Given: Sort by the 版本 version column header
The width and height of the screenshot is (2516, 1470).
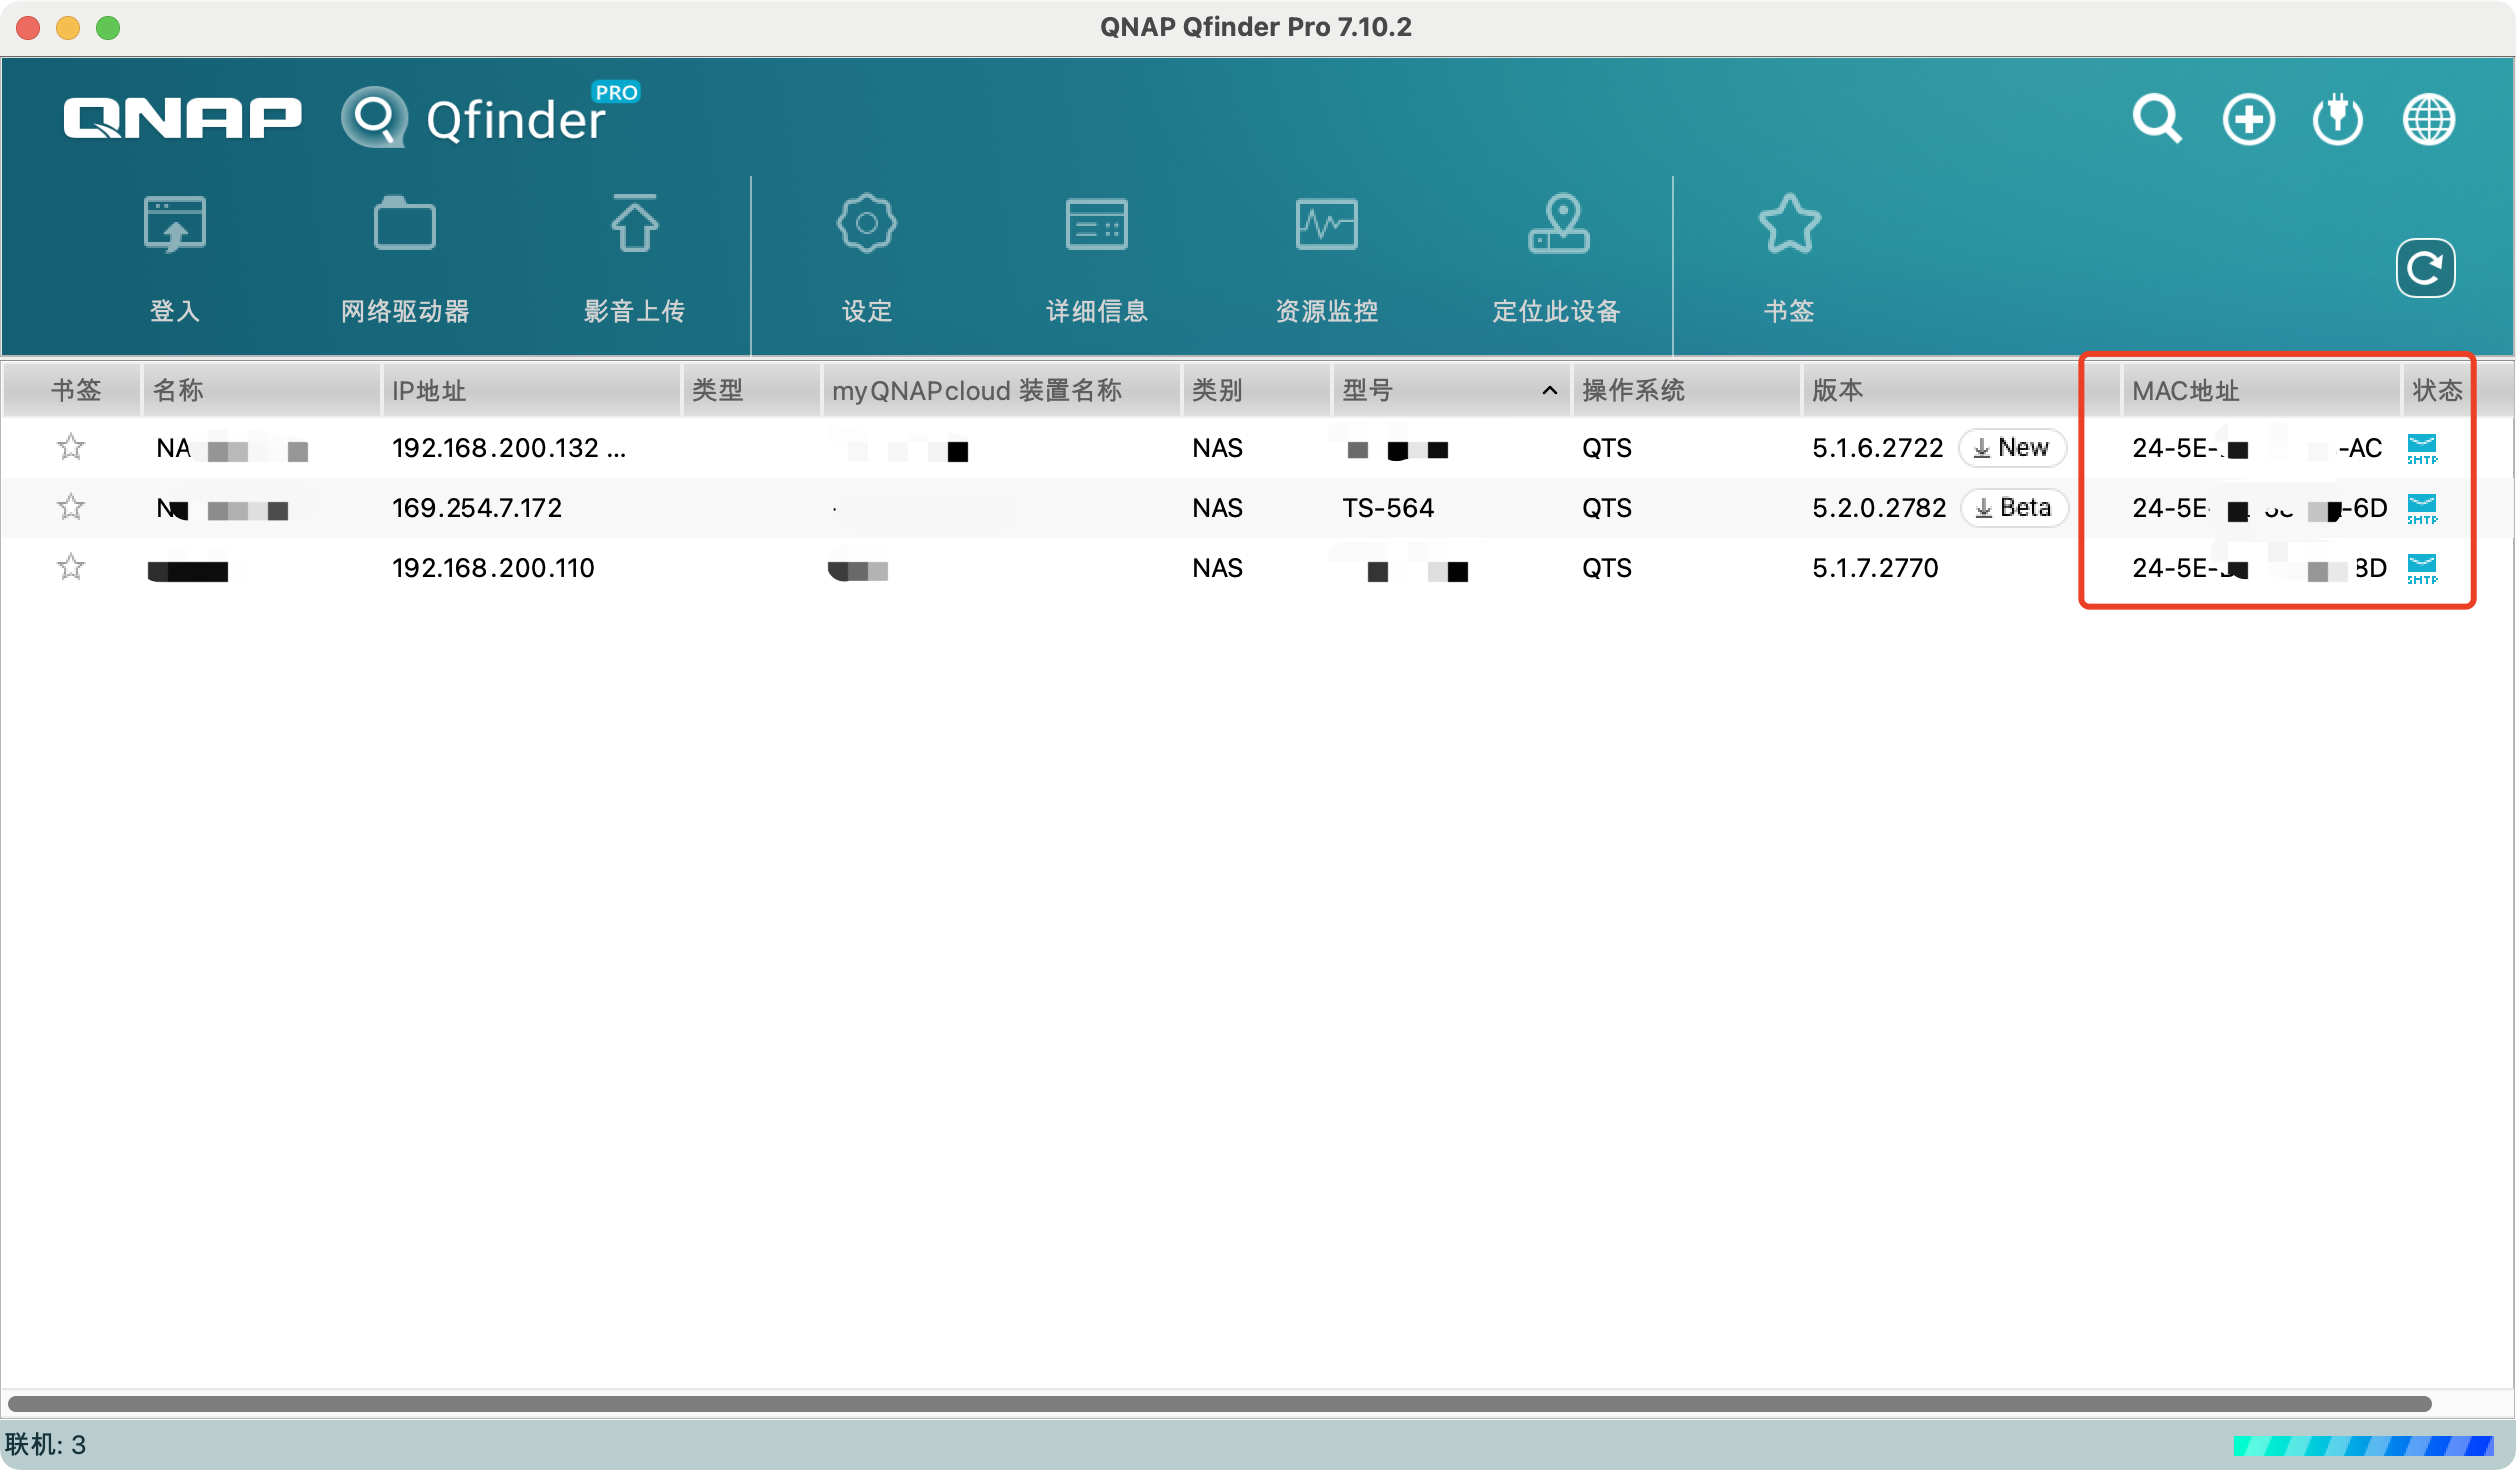Looking at the screenshot, I should click(x=1960, y=390).
